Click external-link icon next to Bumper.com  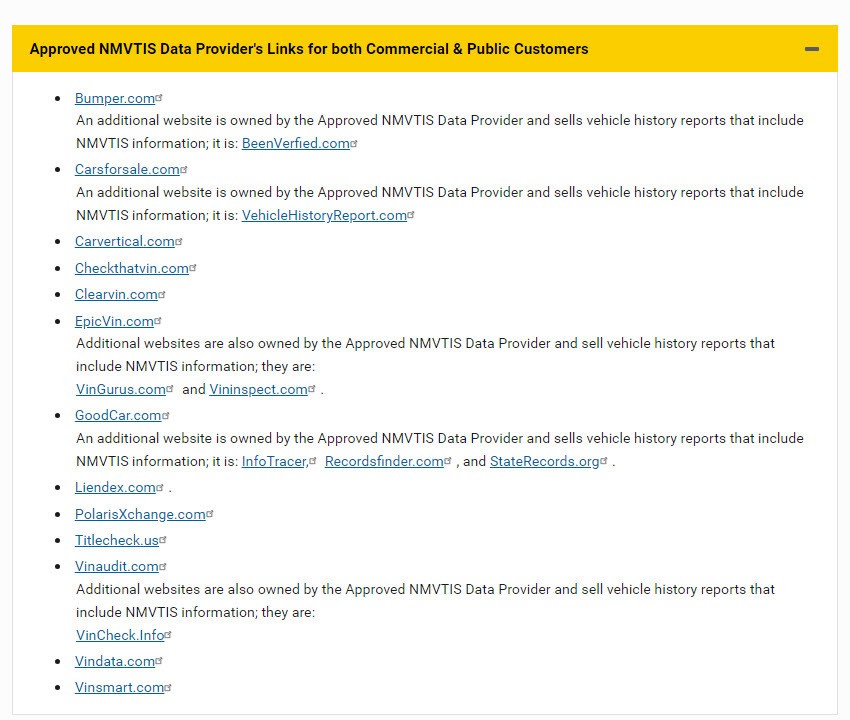pos(159,98)
